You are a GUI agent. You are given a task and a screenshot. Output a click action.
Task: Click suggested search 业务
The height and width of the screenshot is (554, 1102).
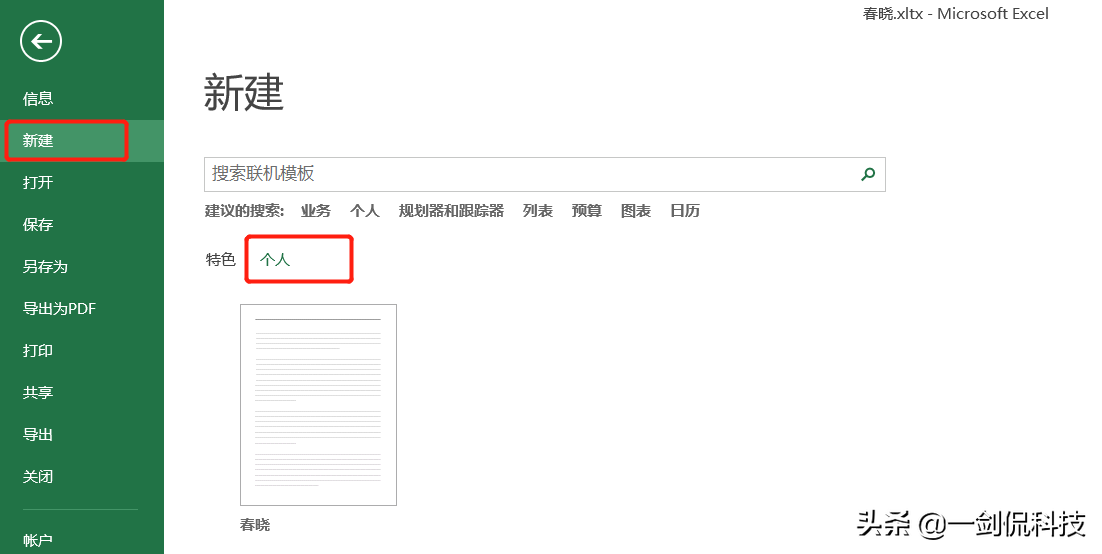pyautogui.click(x=316, y=211)
